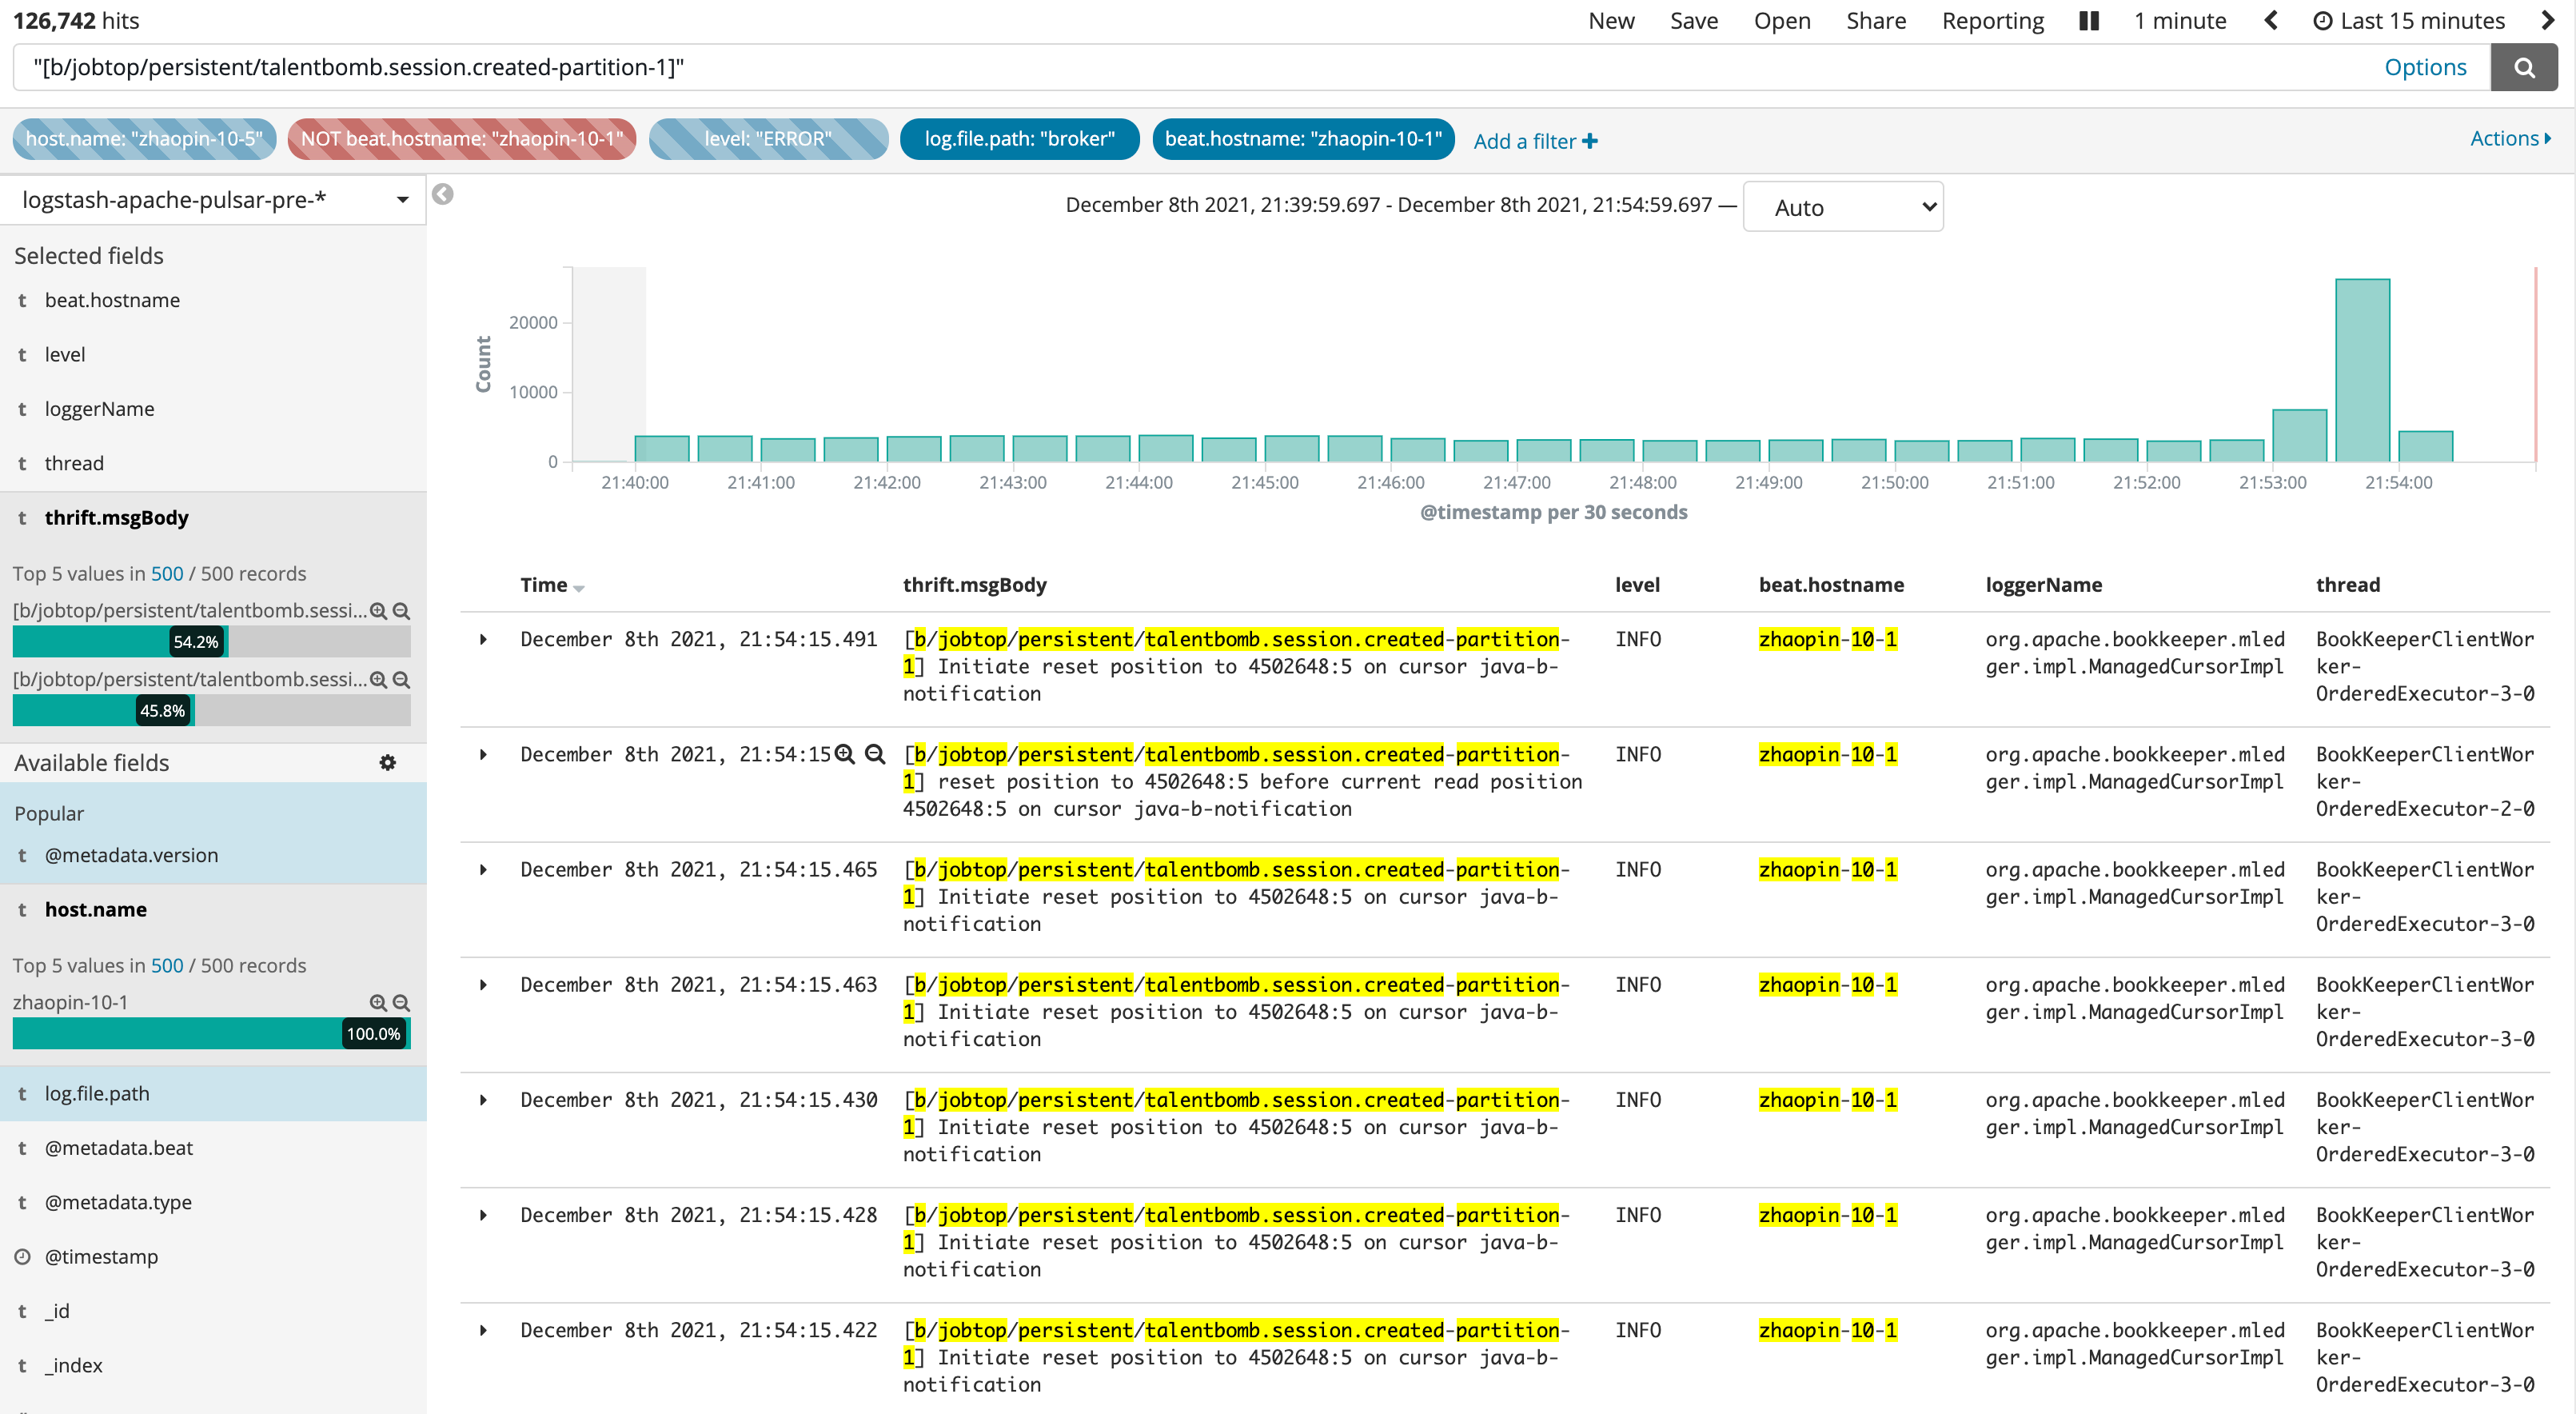Screen dimensions: 2576x1414
Task: Filter for top thrift.msgBody value
Action: click(x=377, y=611)
